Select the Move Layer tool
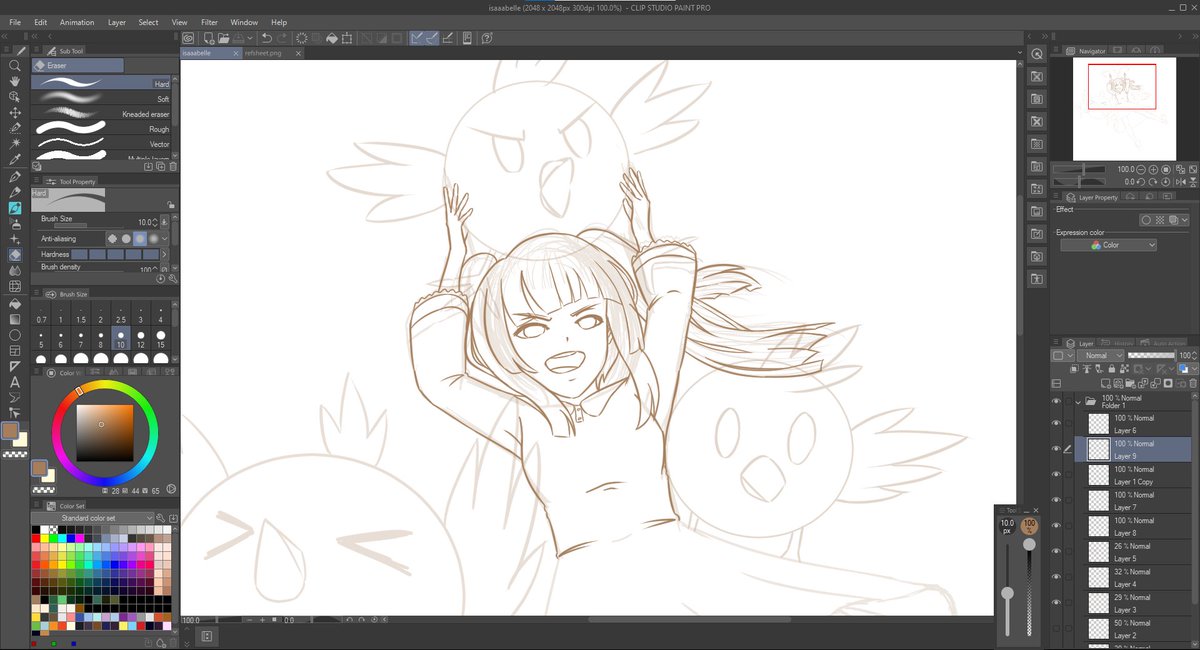Screen dimensions: 1200x650 [15, 112]
